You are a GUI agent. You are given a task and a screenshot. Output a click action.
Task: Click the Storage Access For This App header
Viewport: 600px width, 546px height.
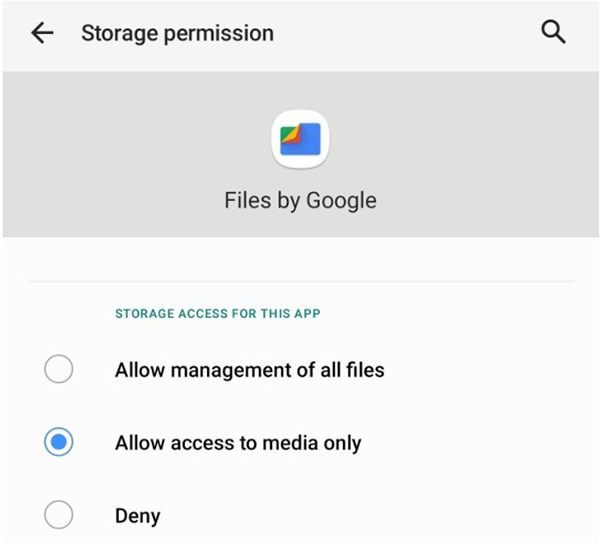tap(218, 313)
